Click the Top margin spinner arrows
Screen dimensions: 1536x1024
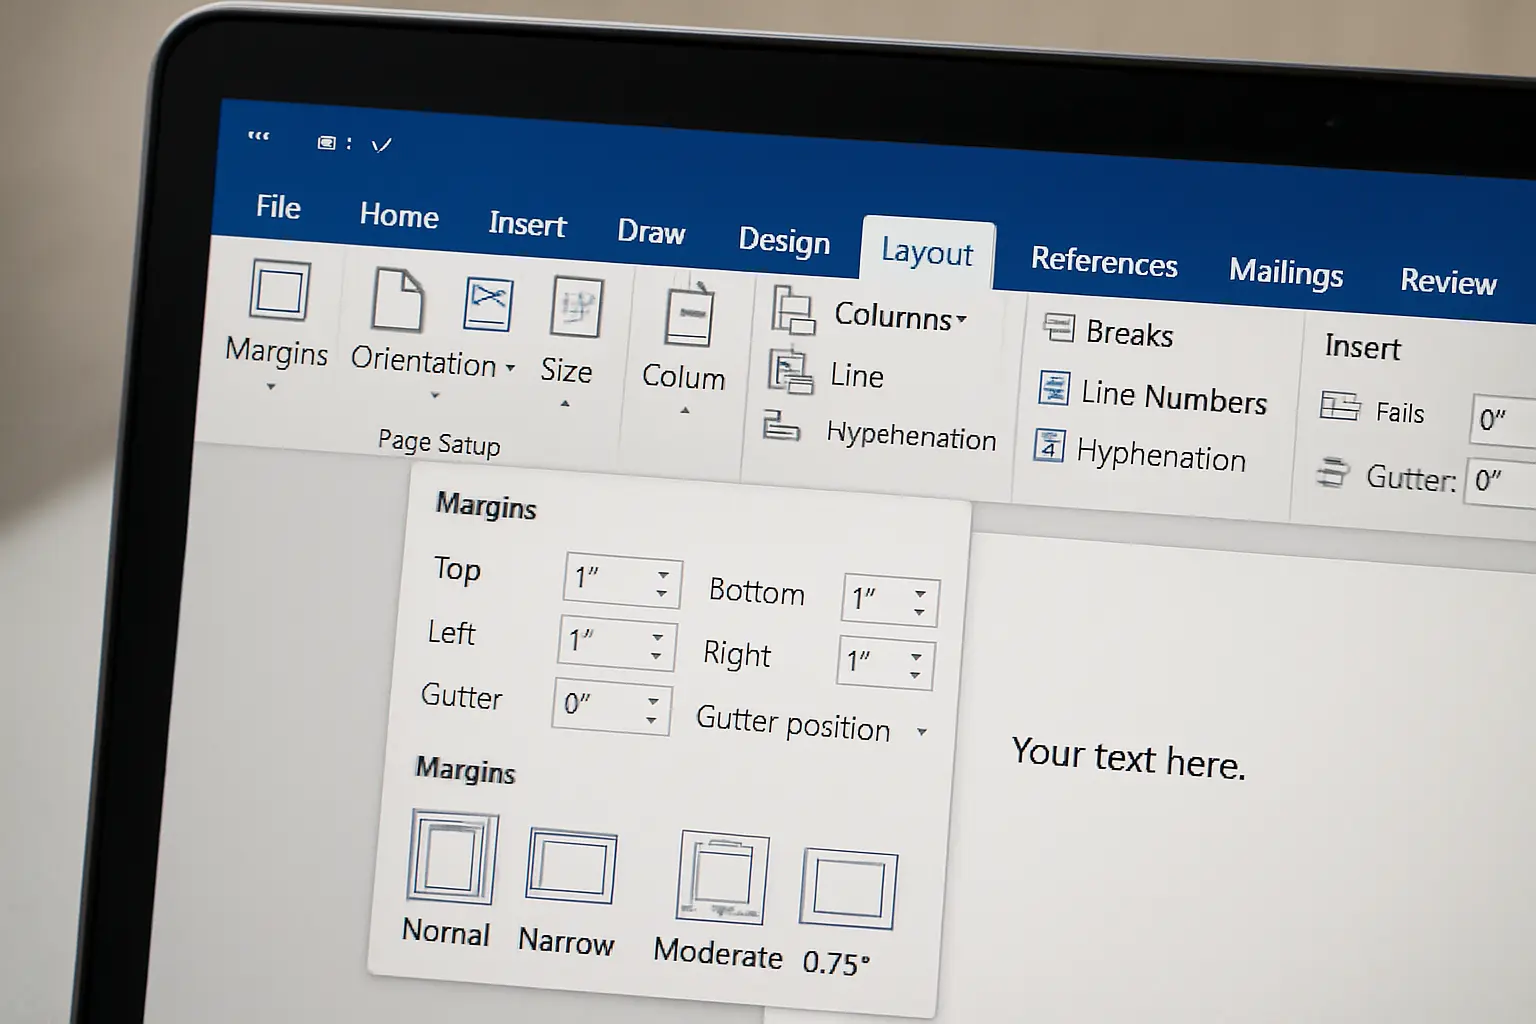(662, 584)
